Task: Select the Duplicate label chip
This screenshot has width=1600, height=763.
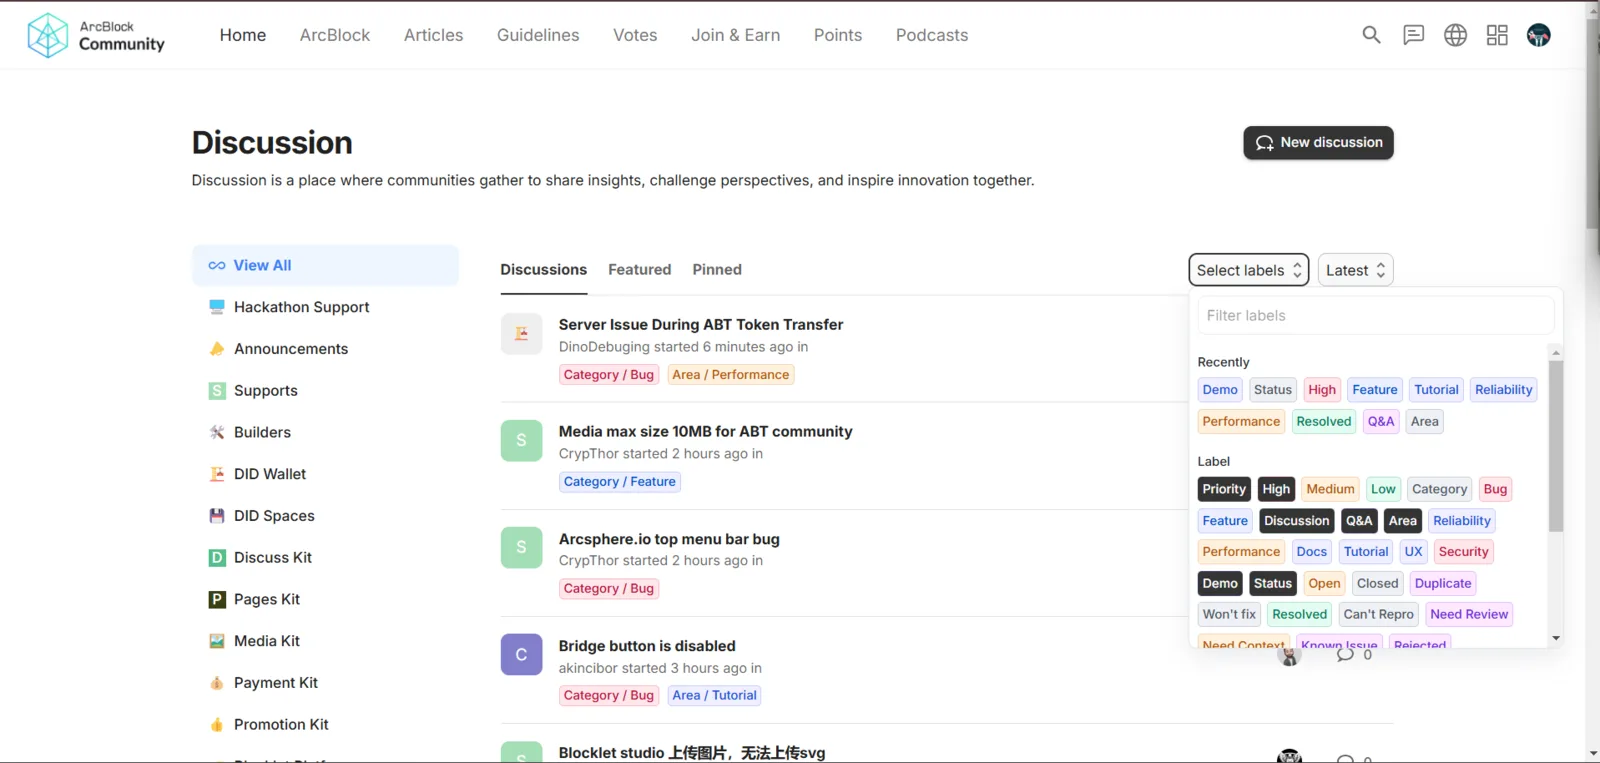Action: coord(1443,584)
